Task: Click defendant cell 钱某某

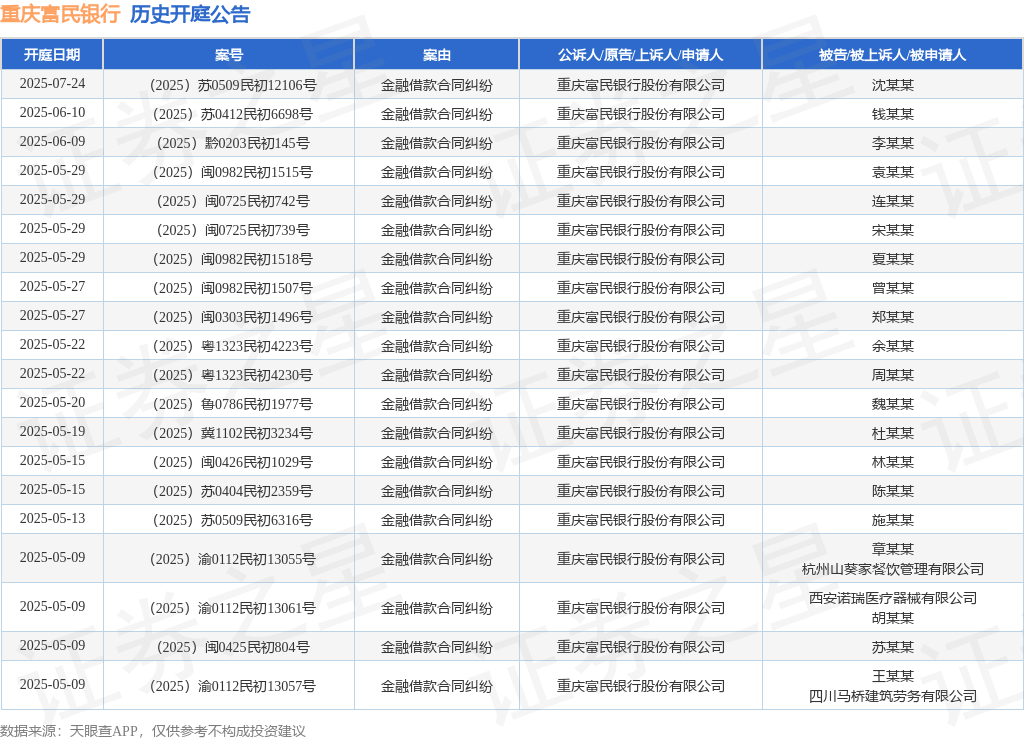Action: [x=893, y=114]
